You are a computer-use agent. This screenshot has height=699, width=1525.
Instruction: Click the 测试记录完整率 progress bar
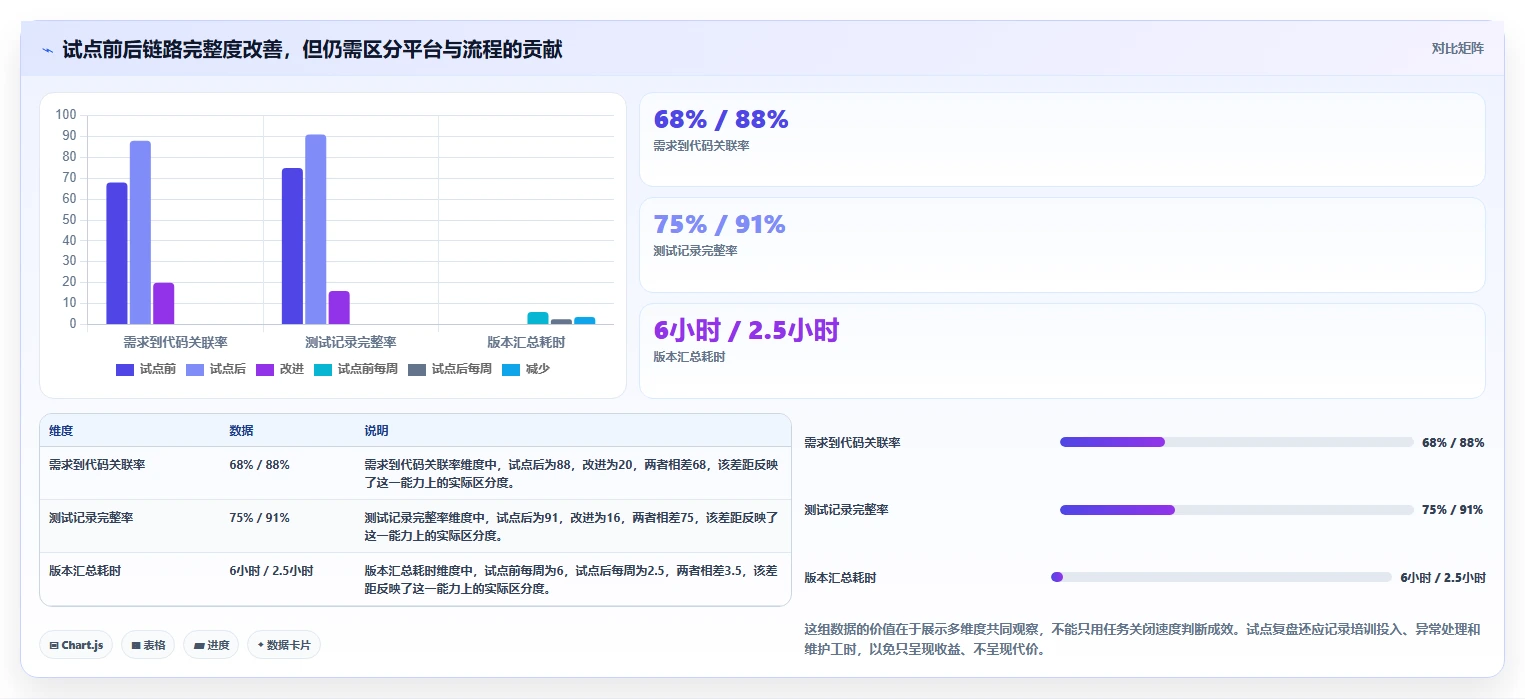point(1236,510)
